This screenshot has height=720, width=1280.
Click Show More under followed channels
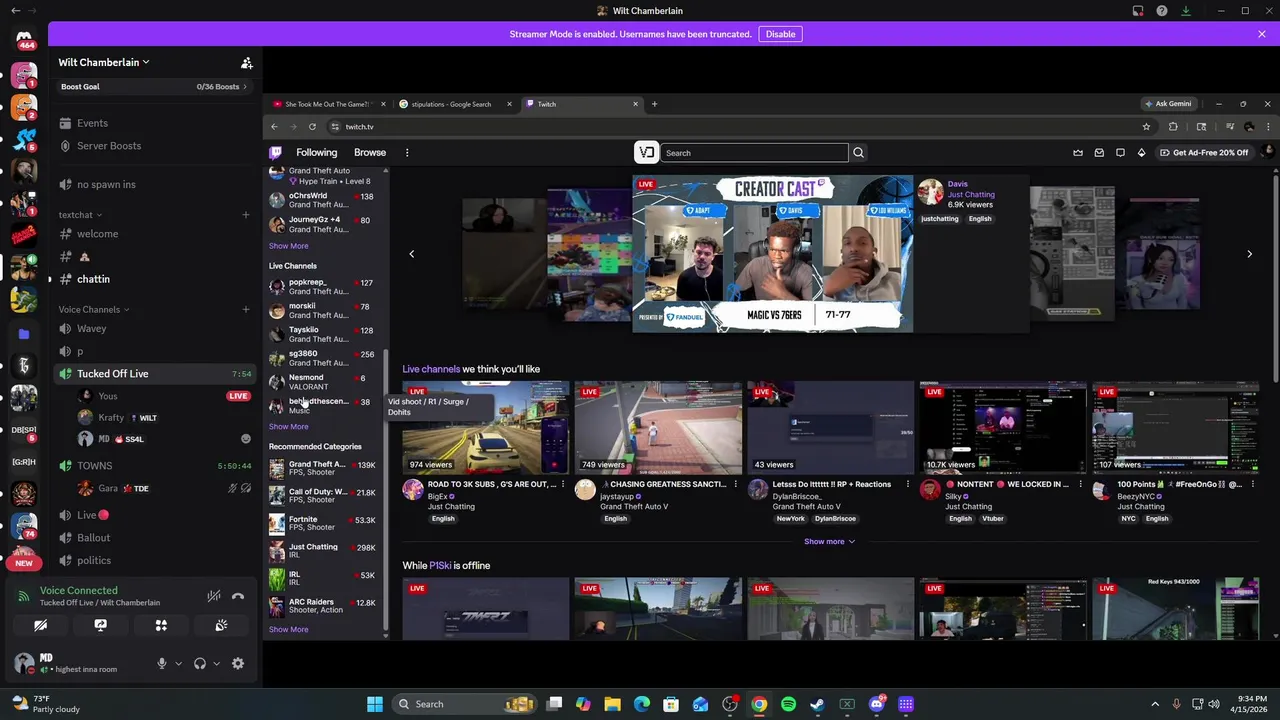288,246
